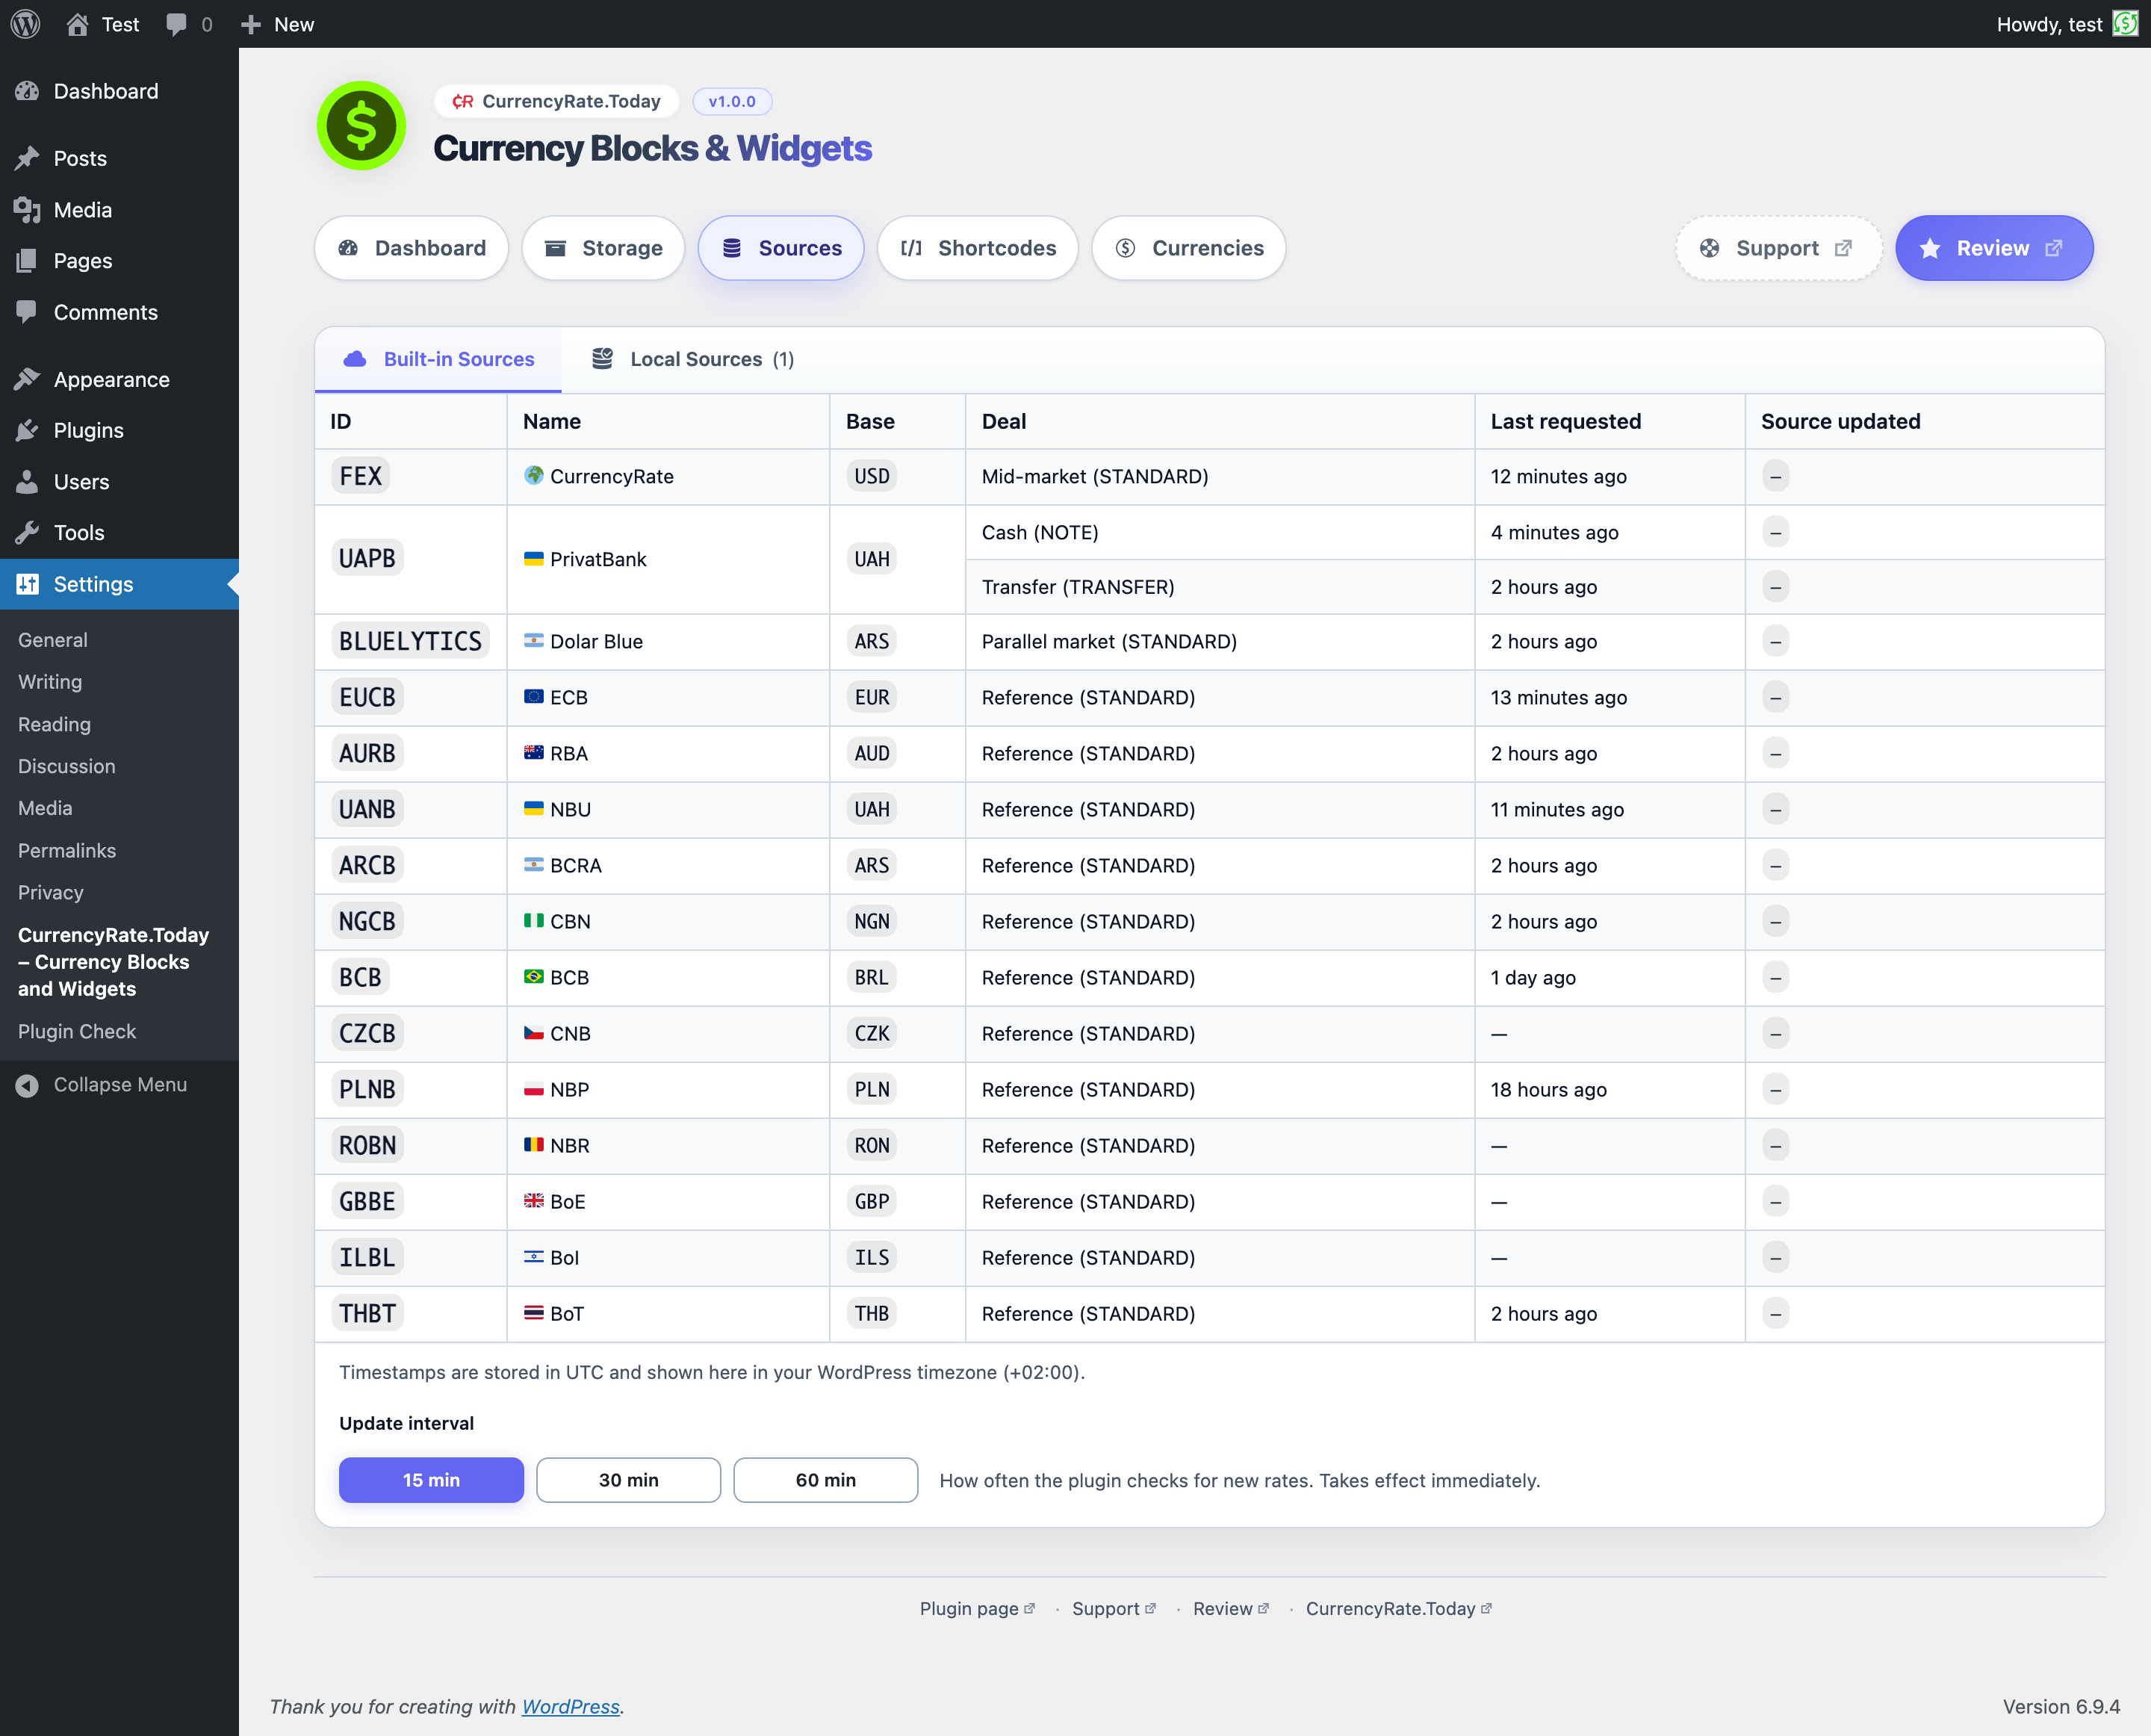2151x1736 pixels.
Task: Click the purple Review button
Action: pyautogui.click(x=1993, y=248)
